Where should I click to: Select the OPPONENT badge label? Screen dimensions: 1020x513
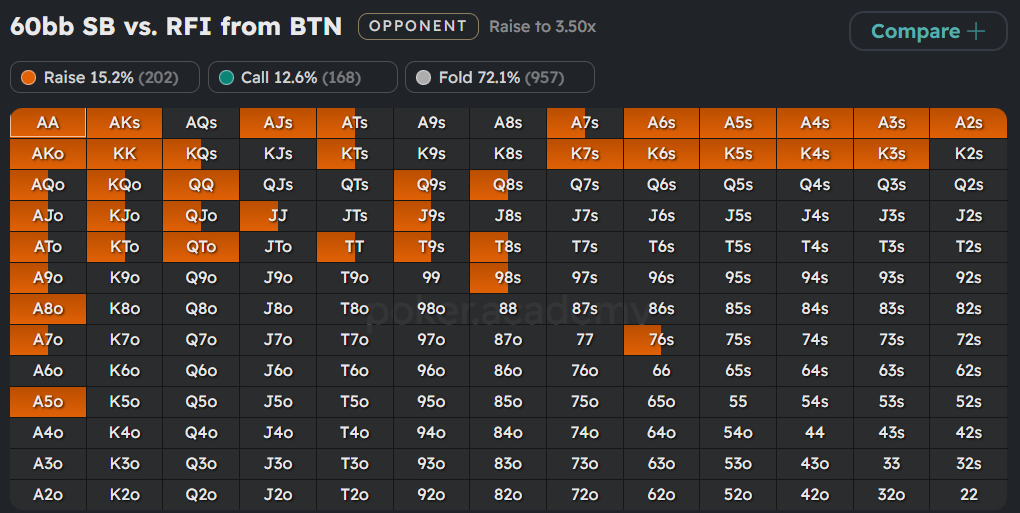(x=418, y=27)
